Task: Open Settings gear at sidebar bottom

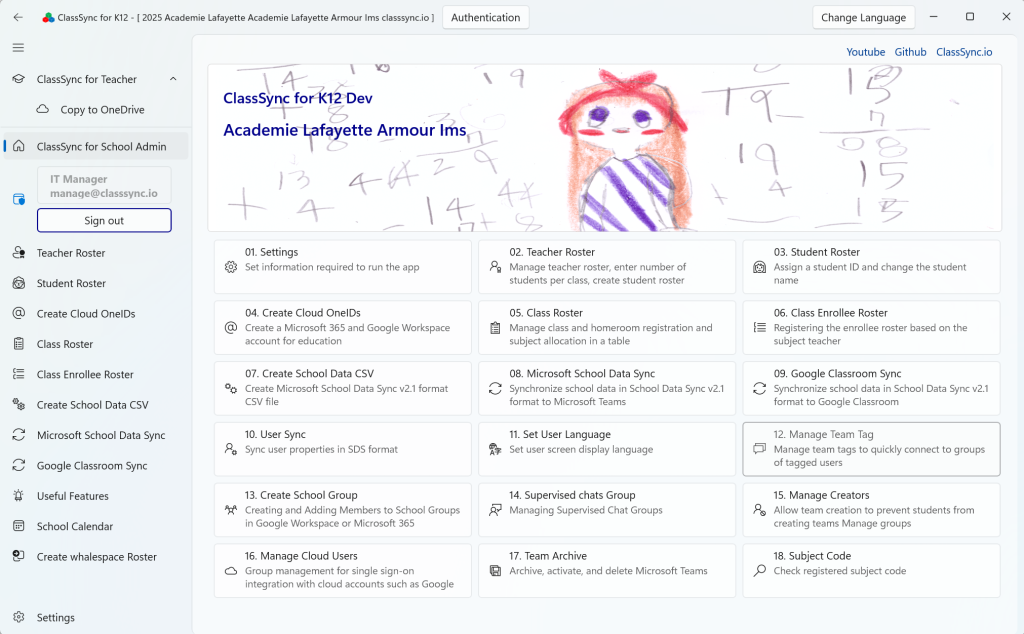Action: pos(19,617)
